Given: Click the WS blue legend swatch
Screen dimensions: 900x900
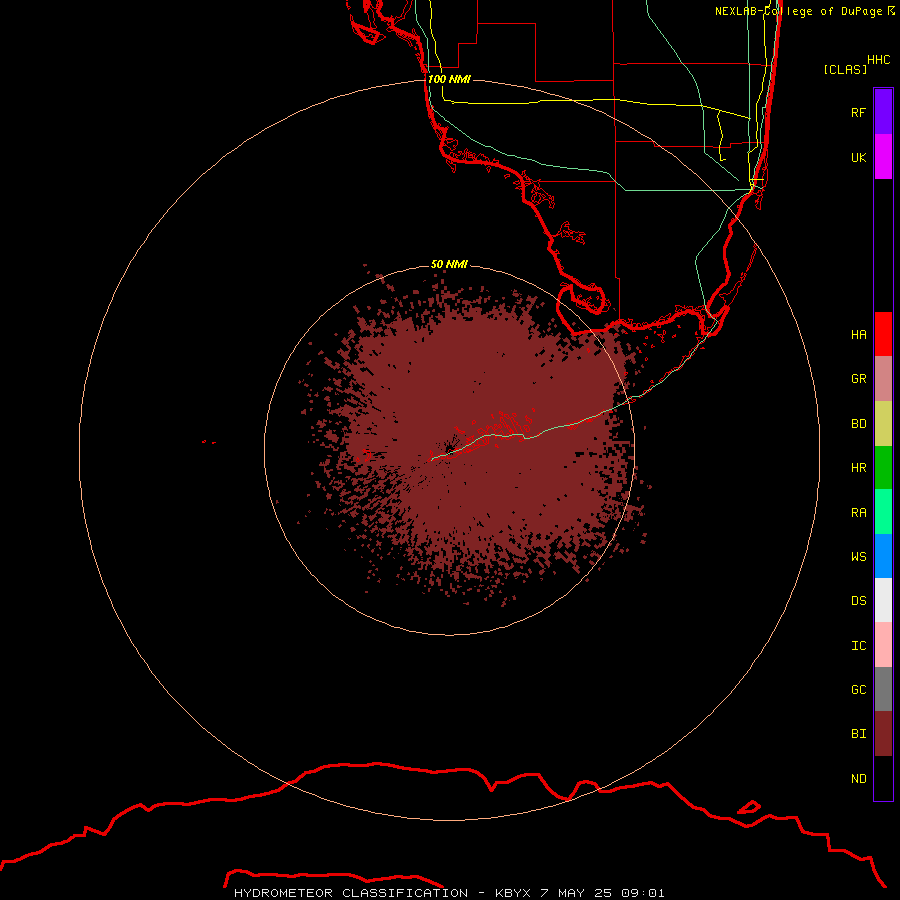Looking at the screenshot, I should tap(883, 556).
